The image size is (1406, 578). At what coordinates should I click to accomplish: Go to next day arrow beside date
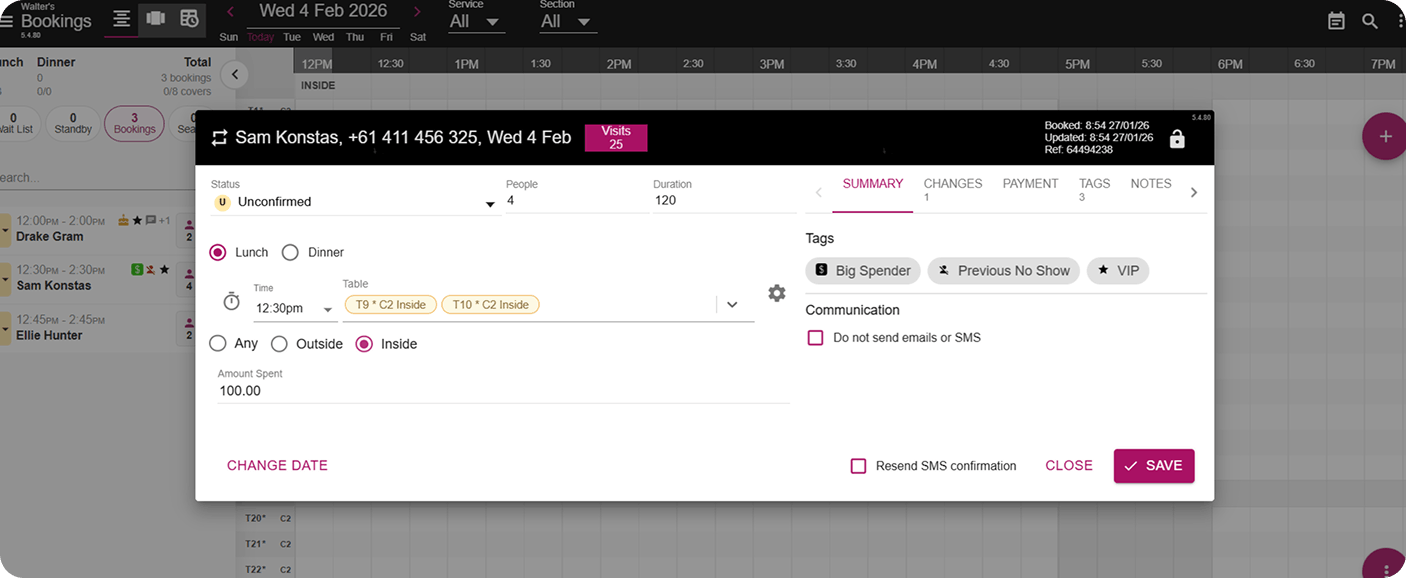point(417,12)
